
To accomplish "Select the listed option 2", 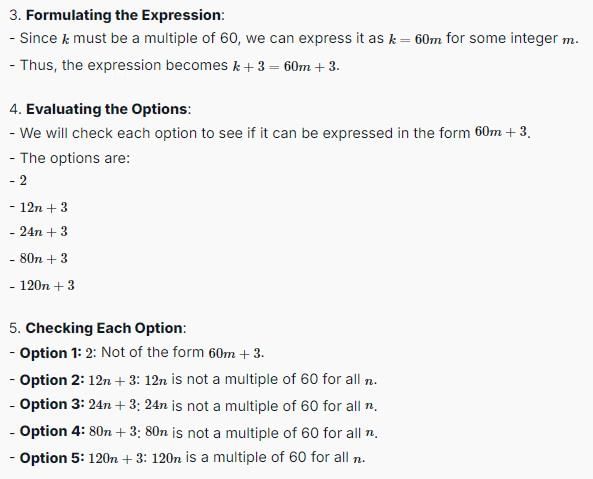I will 23,181.
